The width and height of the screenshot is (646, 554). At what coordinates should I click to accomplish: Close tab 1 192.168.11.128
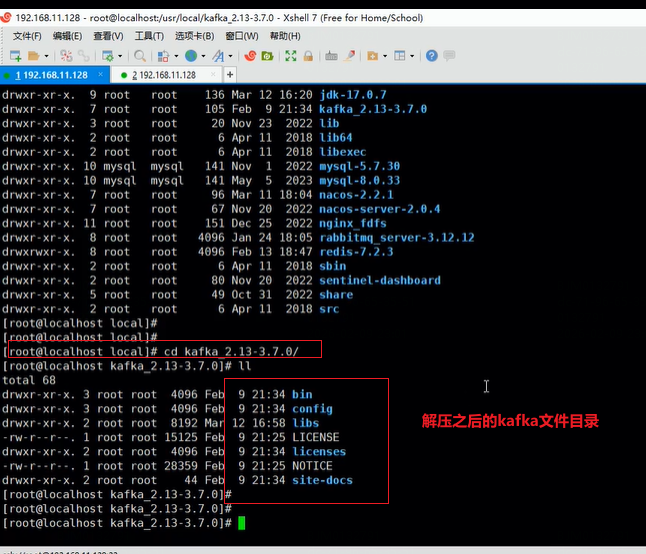click(101, 74)
